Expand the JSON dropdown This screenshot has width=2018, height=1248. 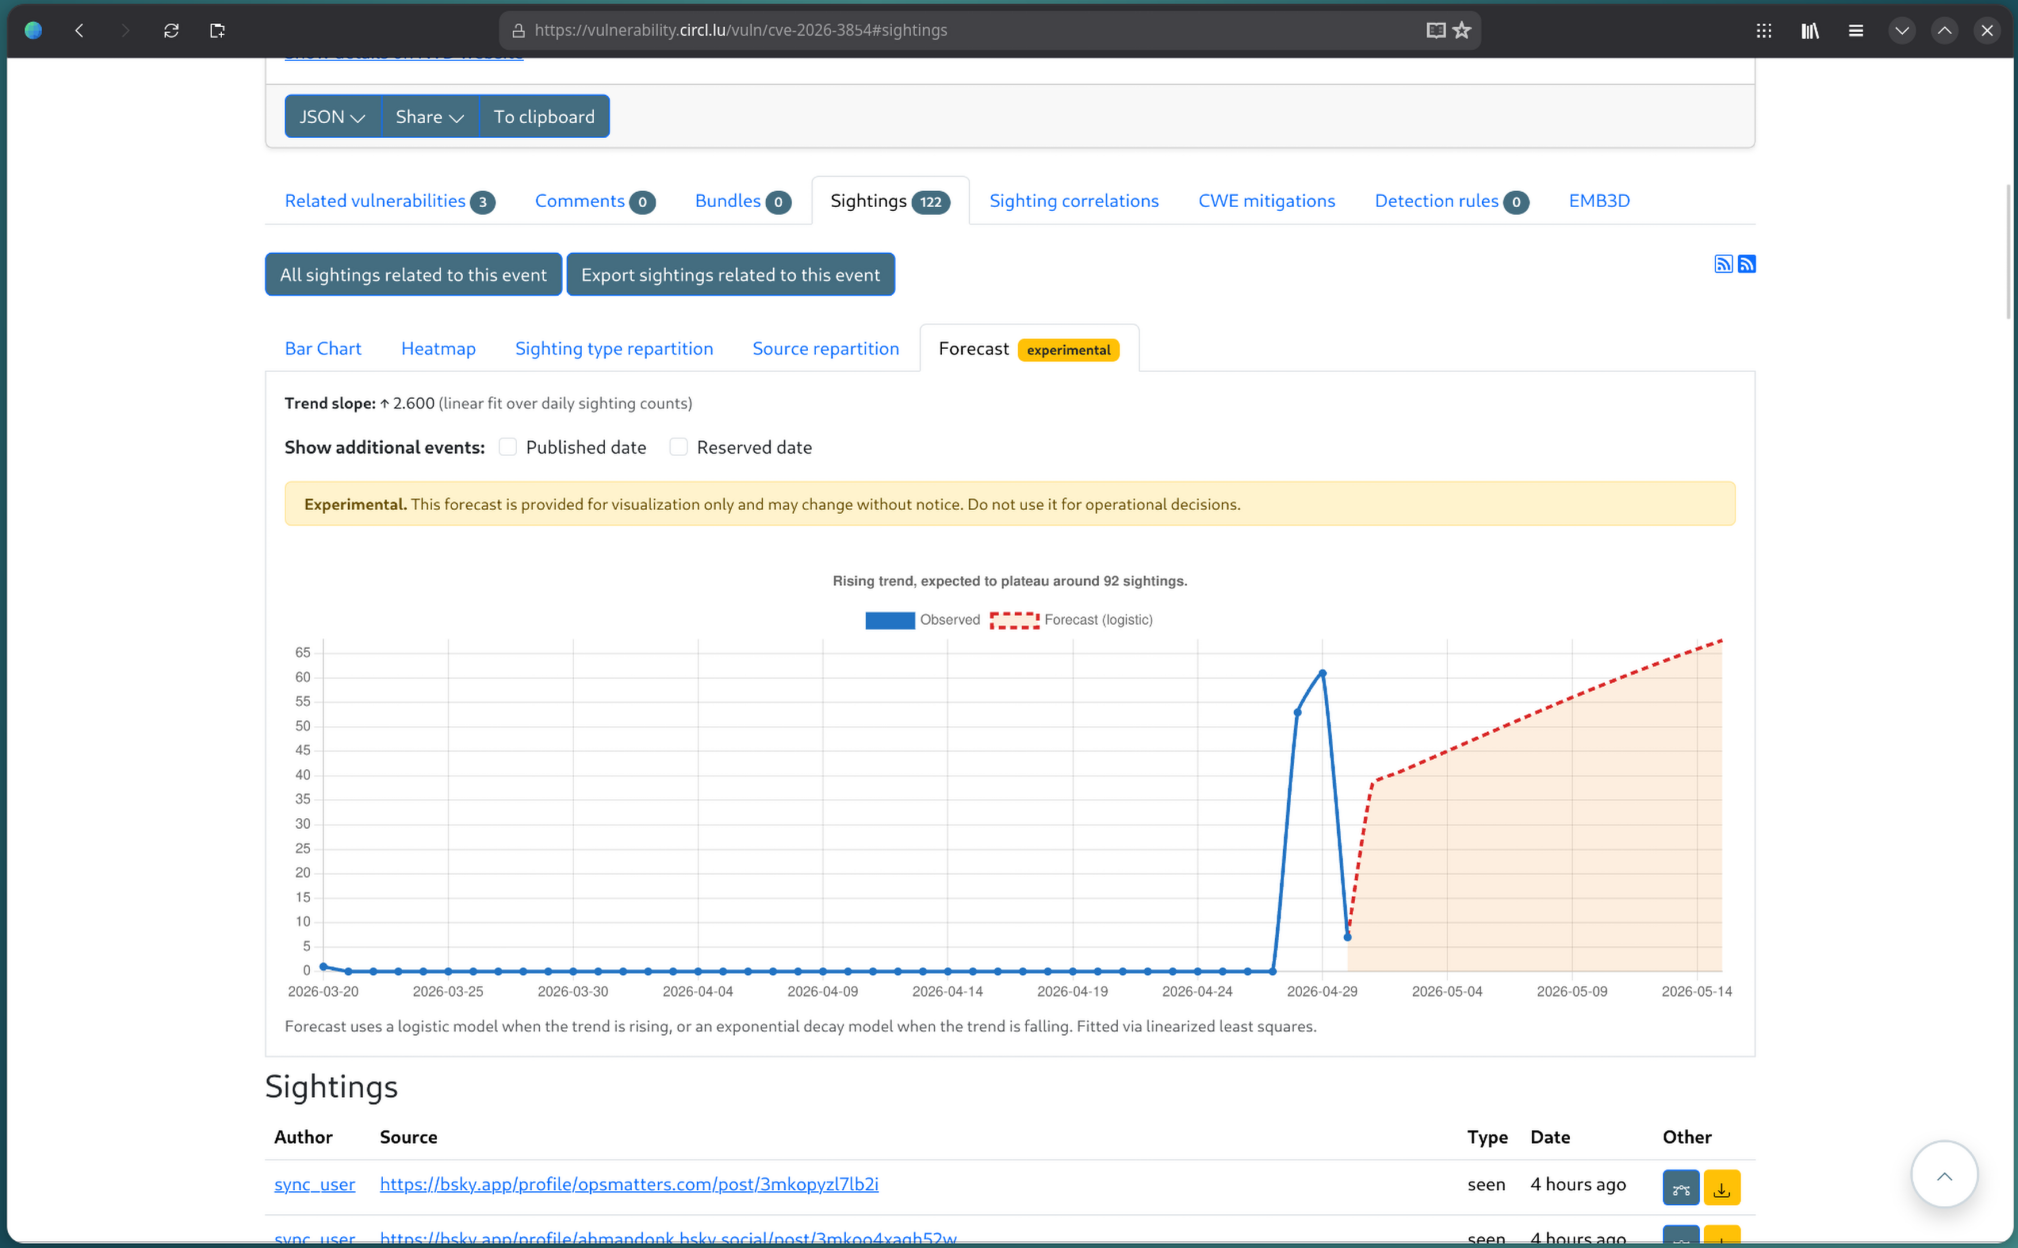[332, 117]
